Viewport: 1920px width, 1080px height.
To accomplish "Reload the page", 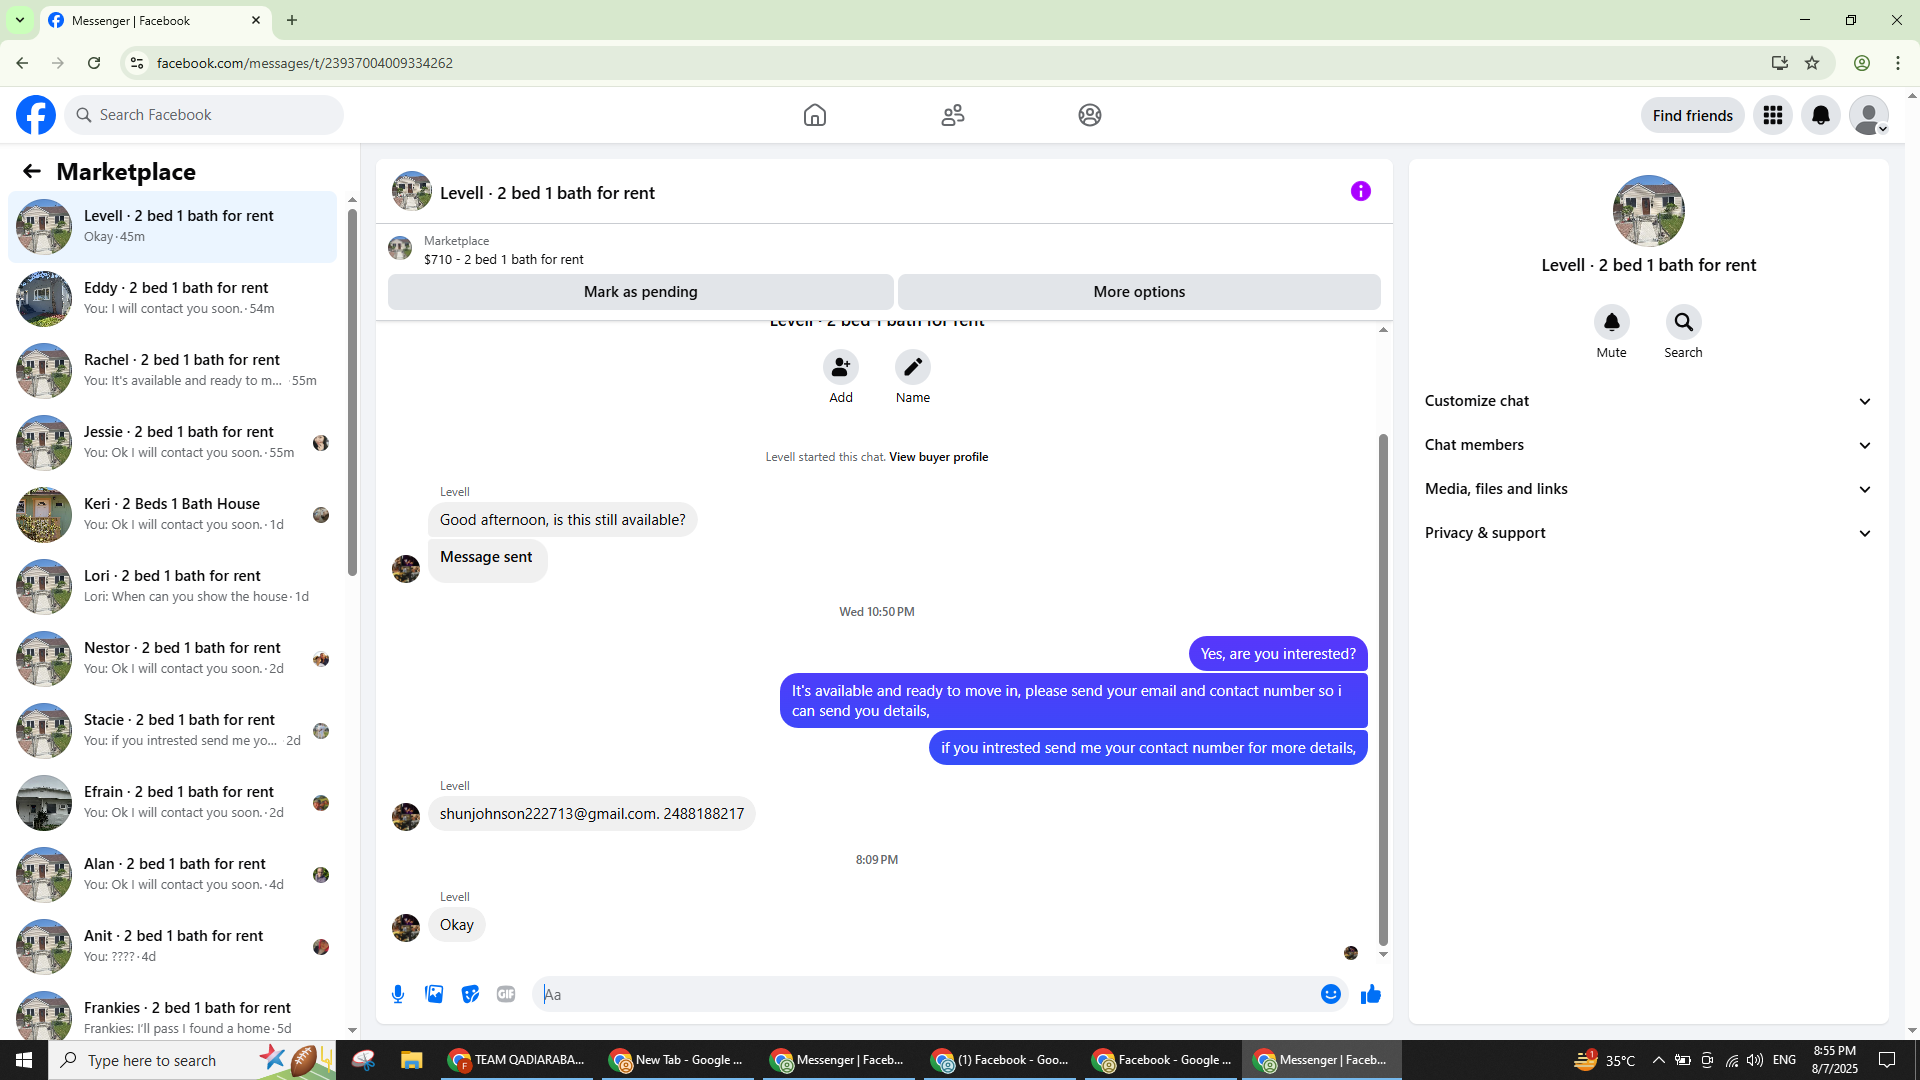I will point(94,63).
